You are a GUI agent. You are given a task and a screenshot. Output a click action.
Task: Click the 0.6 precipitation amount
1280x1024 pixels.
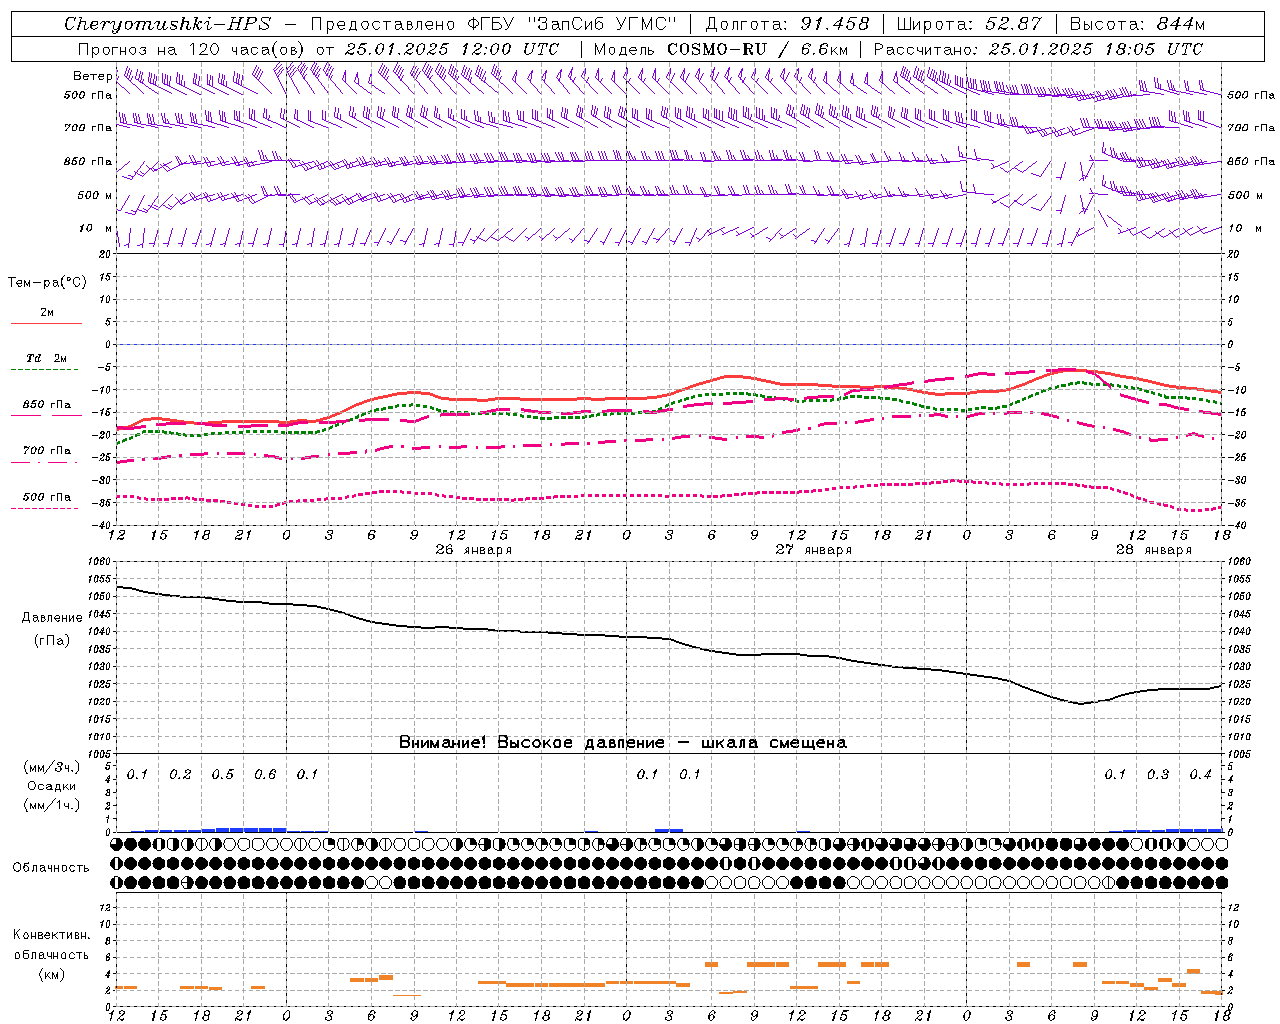tap(265, 775)
